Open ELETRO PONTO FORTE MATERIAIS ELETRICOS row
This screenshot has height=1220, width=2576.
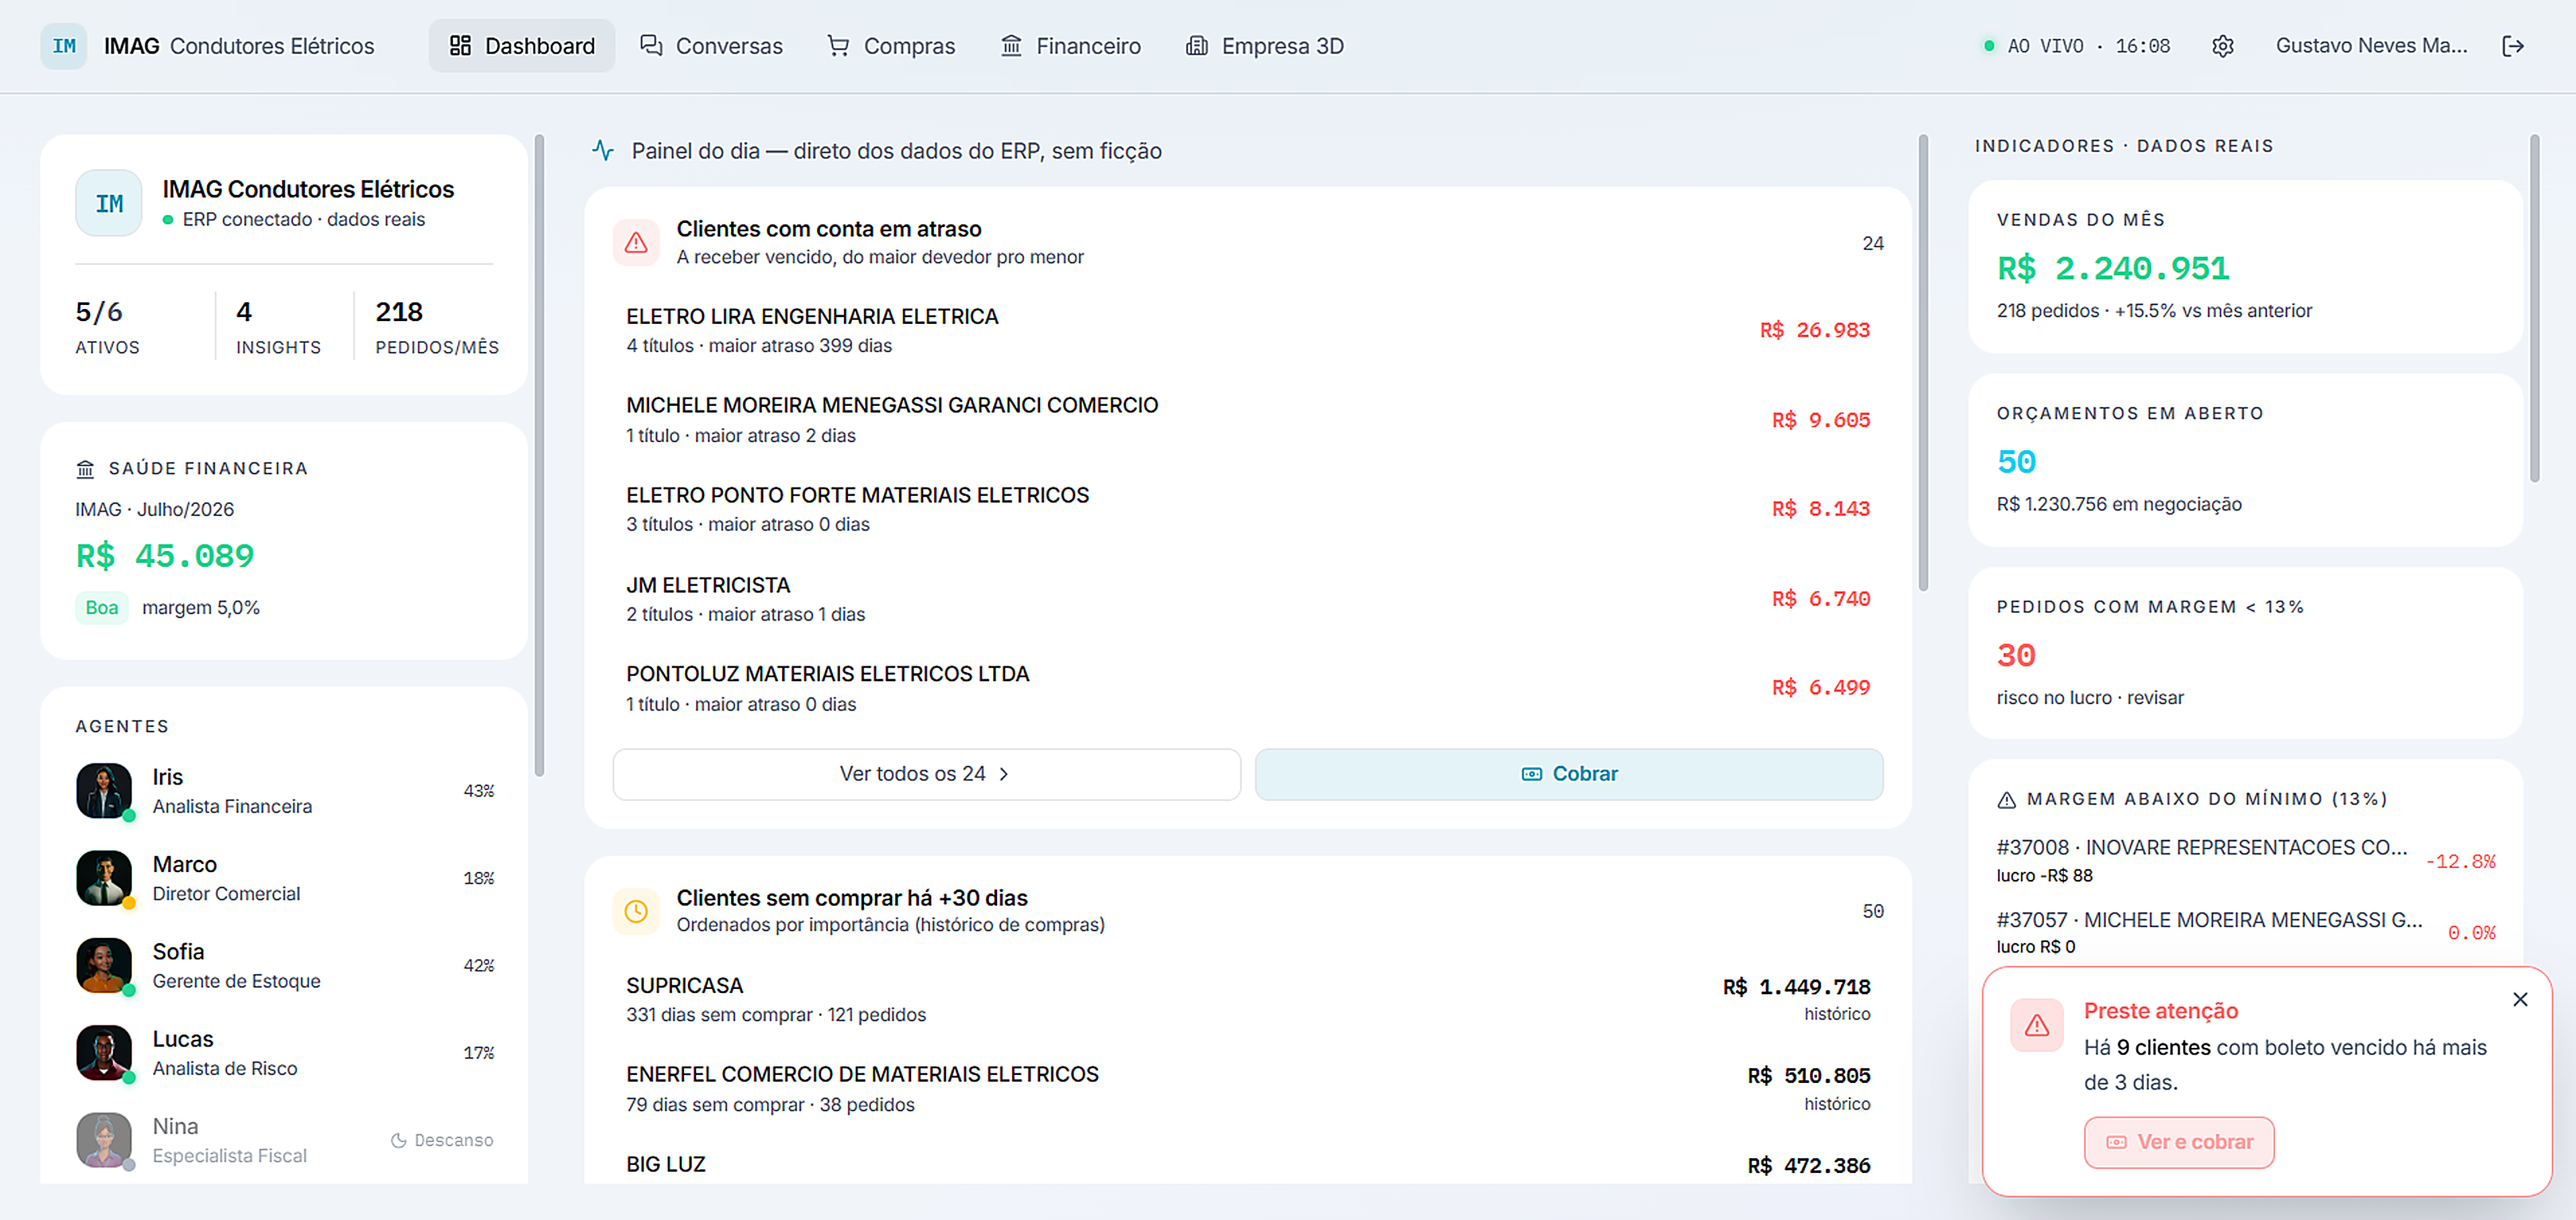1248,509
